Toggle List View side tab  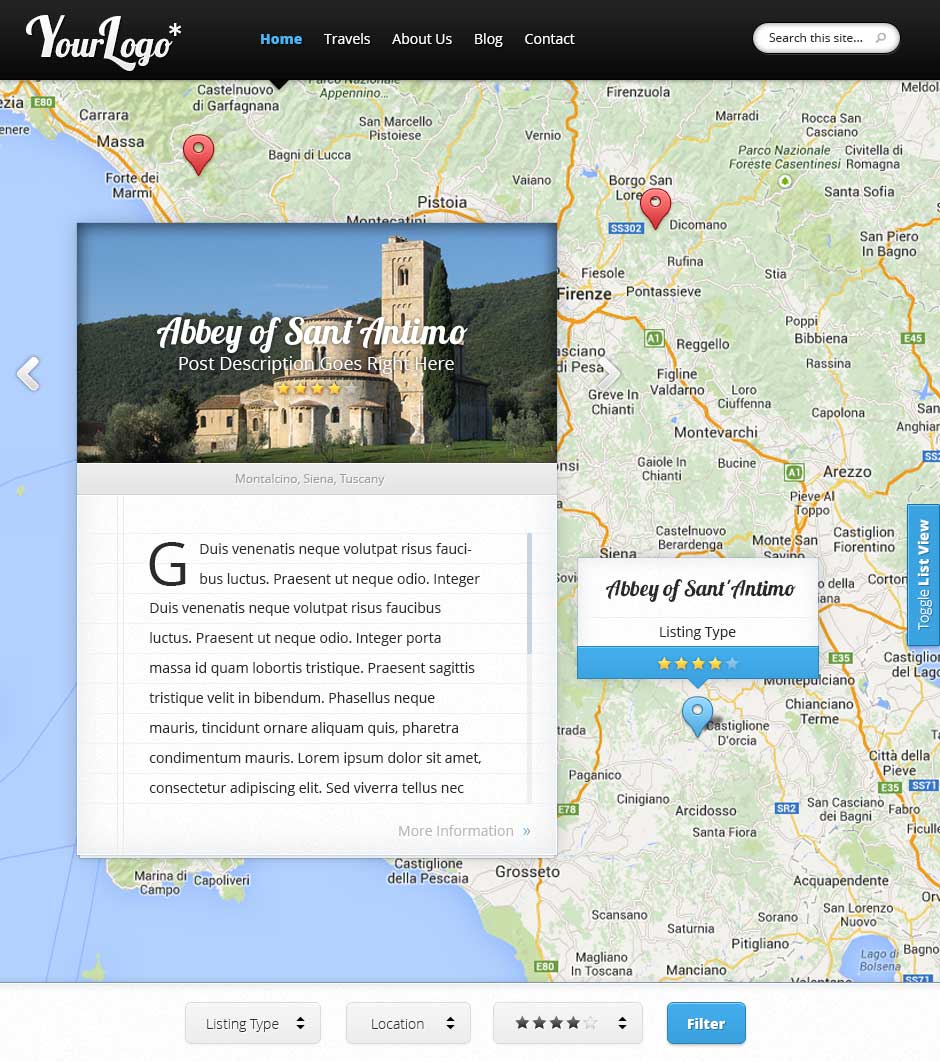tap(923, 574)
